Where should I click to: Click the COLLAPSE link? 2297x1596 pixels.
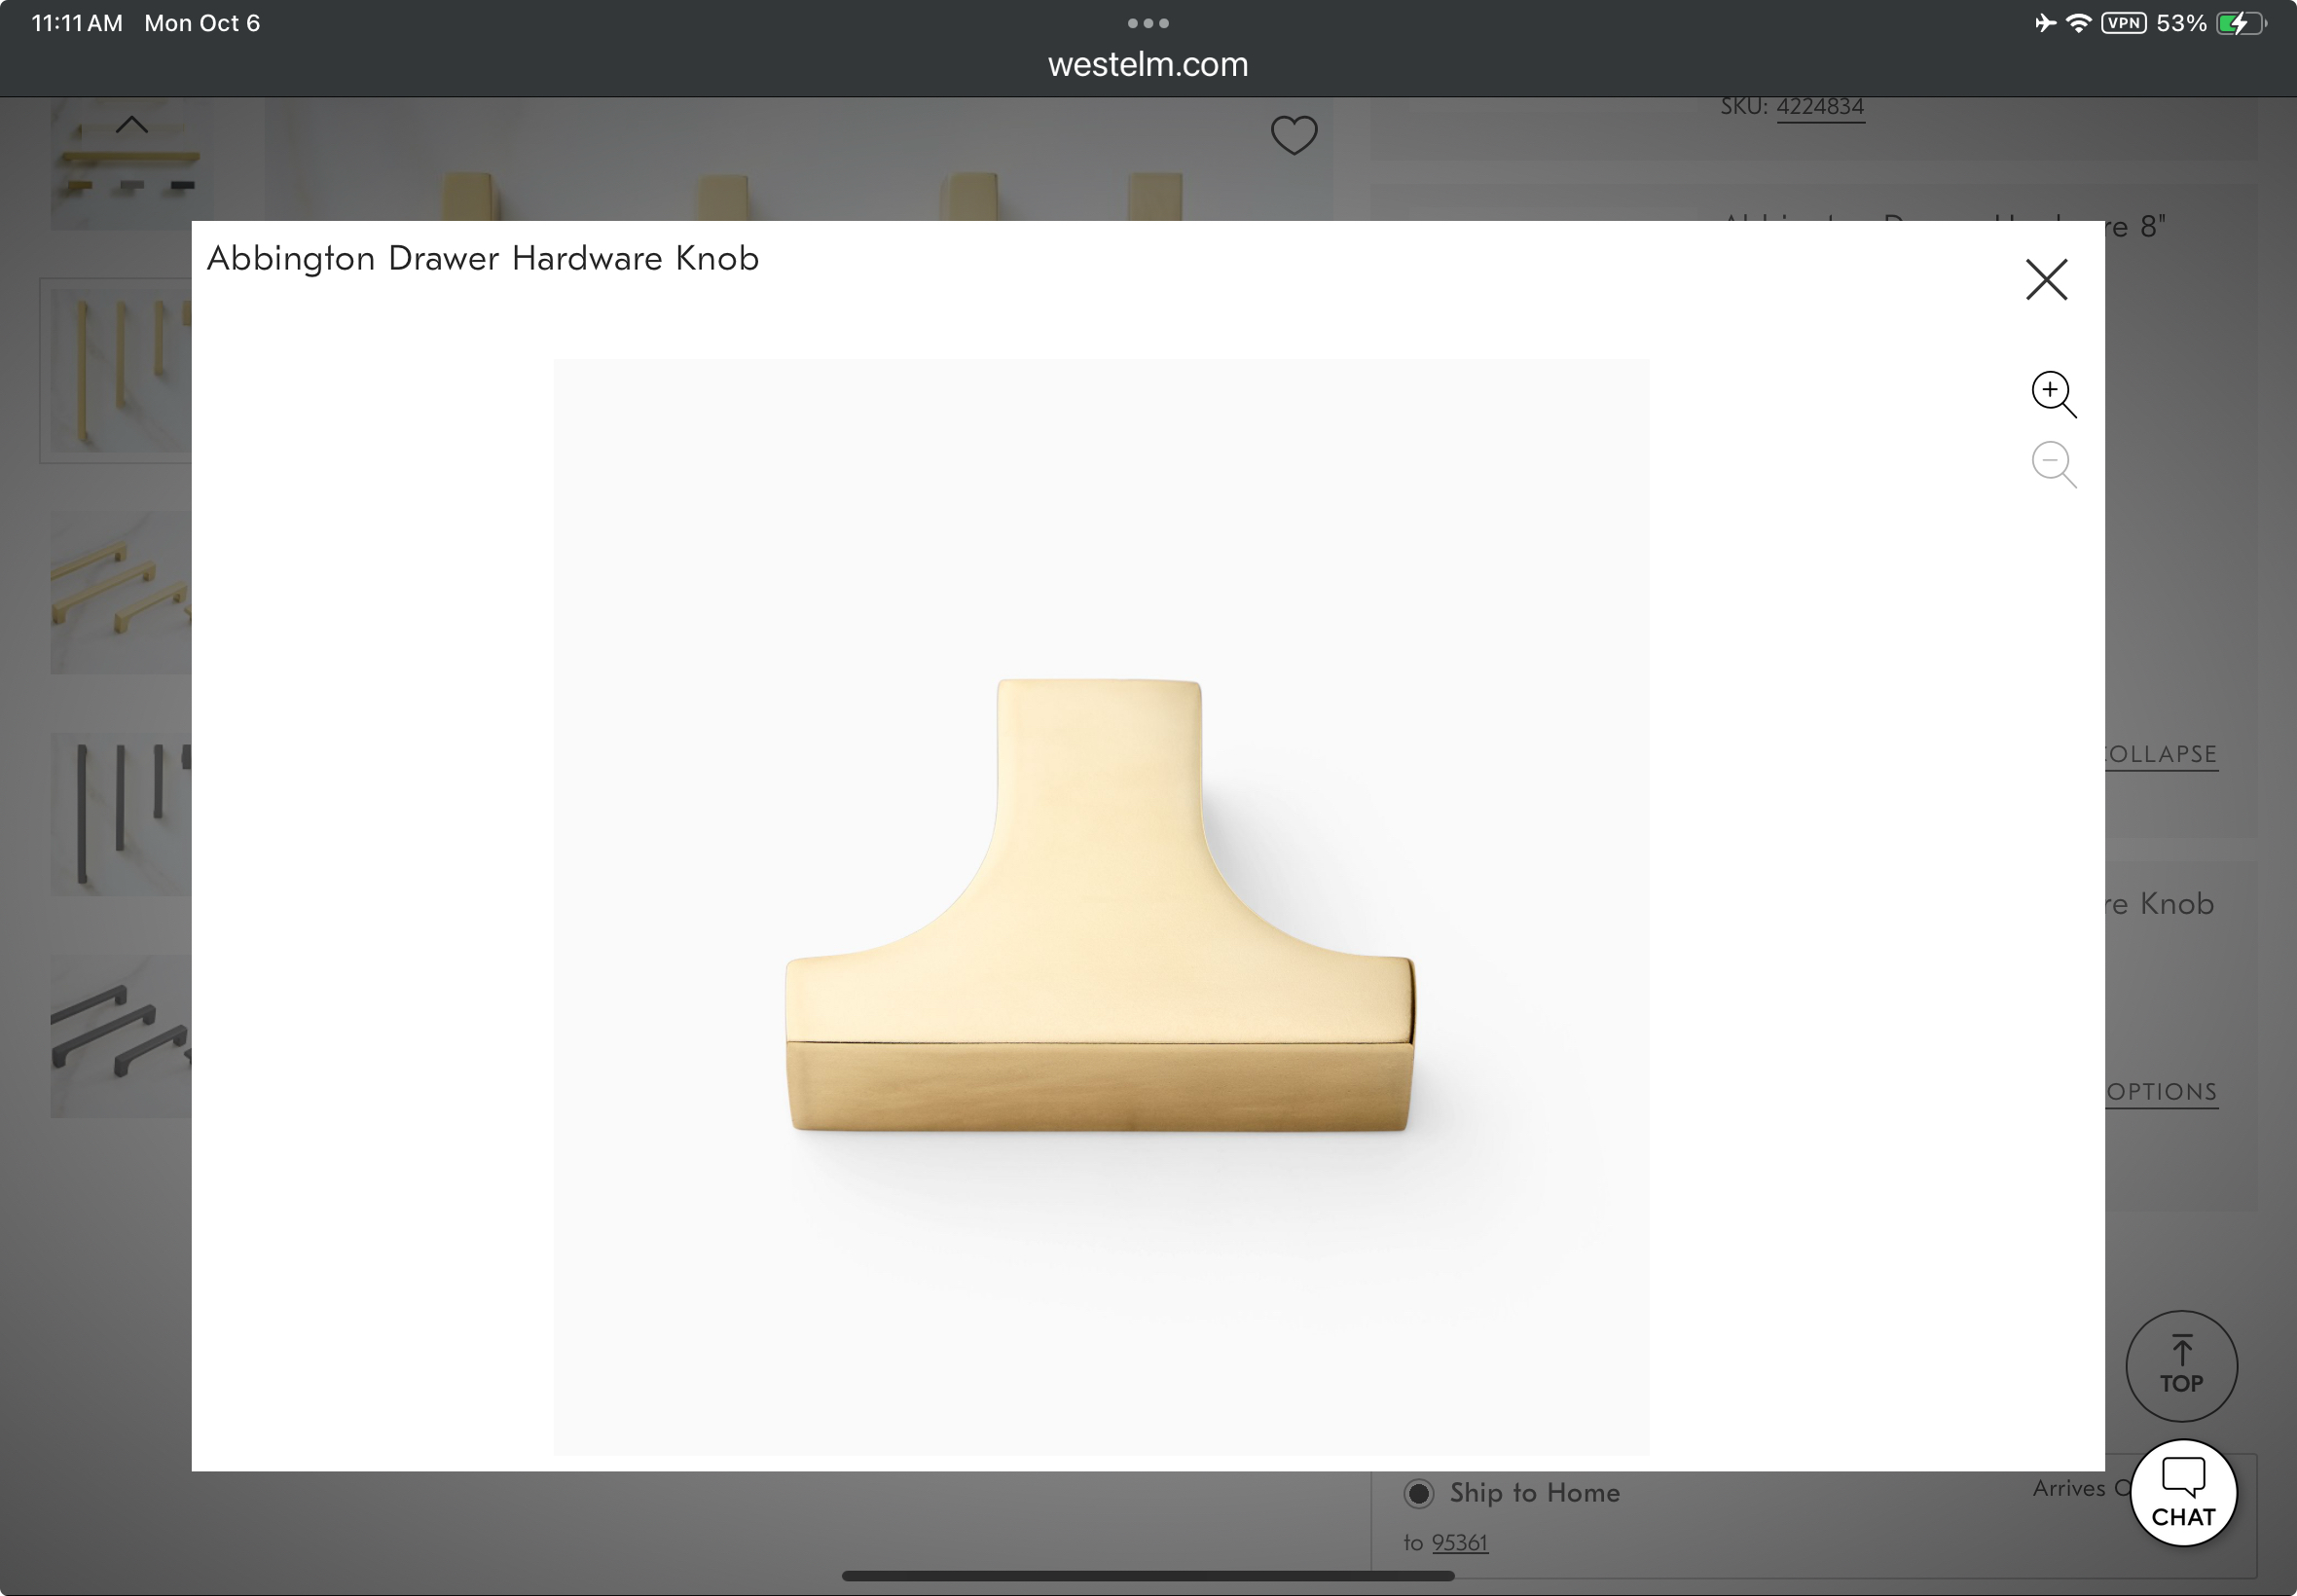2160,754
